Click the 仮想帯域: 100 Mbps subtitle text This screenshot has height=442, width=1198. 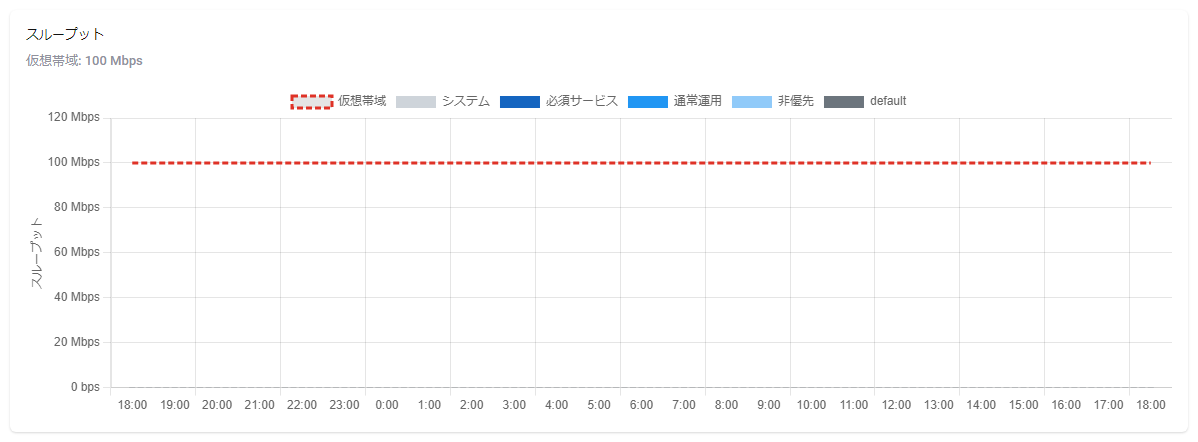click(85, 61)
